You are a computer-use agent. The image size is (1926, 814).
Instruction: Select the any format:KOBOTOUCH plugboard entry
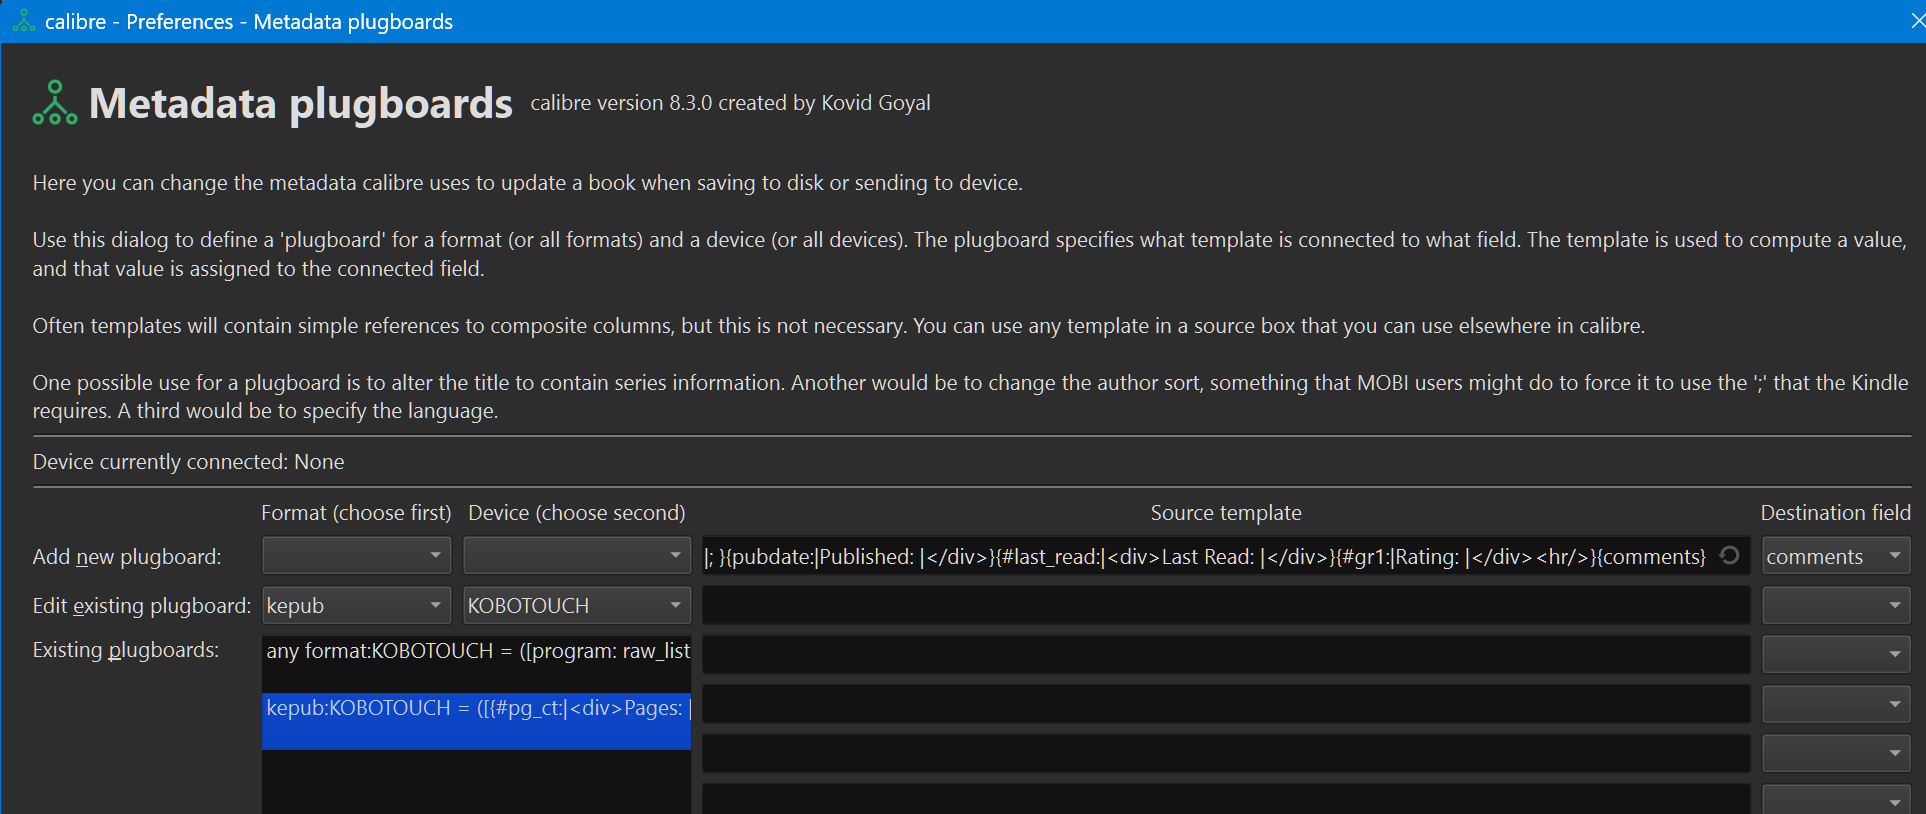point(476,652)
